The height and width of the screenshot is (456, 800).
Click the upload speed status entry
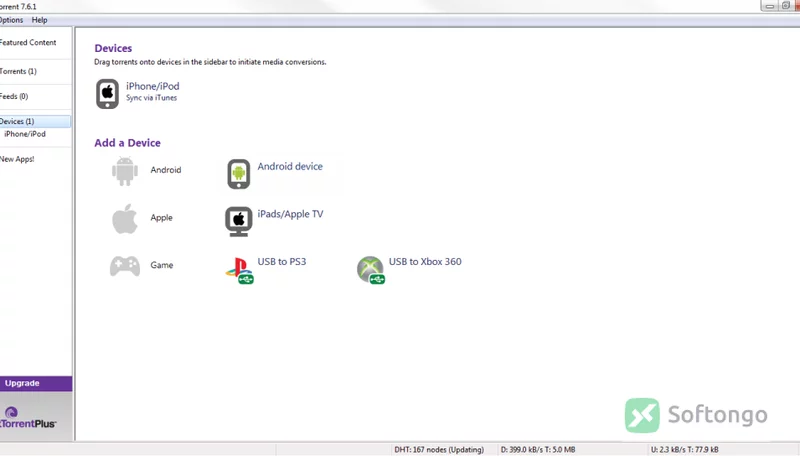pos(684,449)
